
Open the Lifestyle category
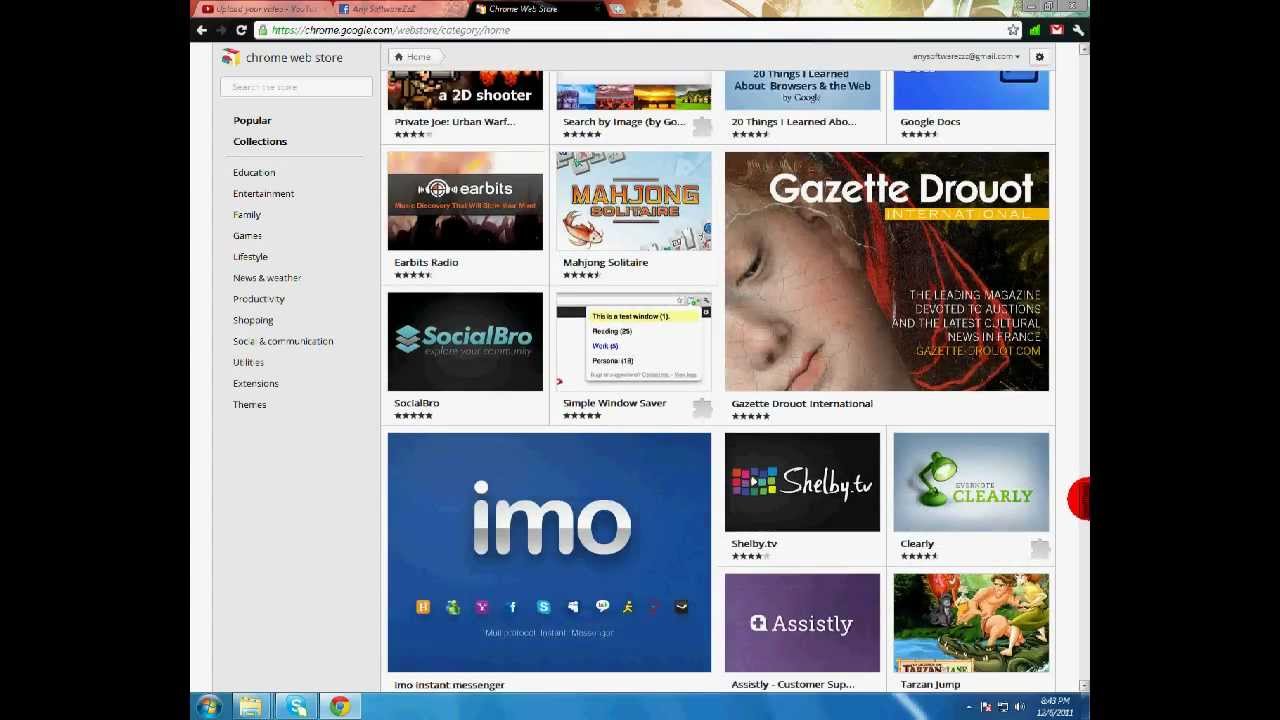click(x=250, y=257)
